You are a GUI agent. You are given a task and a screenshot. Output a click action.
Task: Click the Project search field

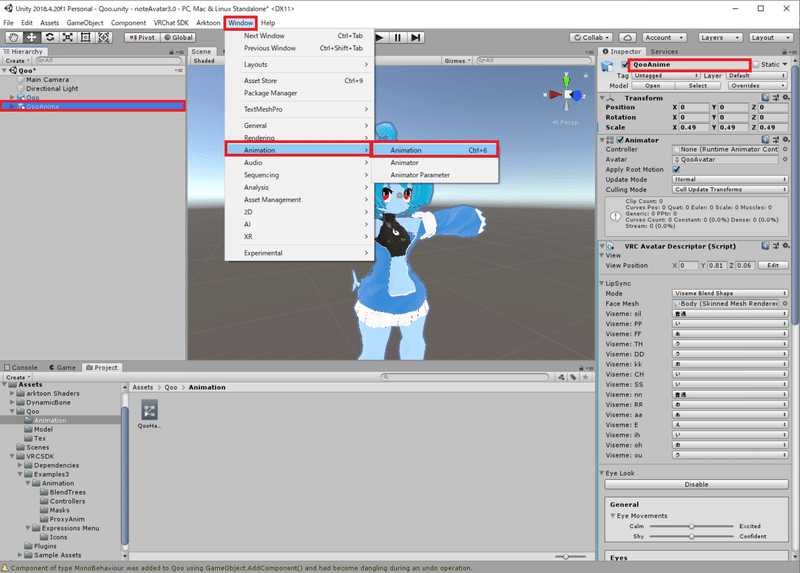click(465, 377)
